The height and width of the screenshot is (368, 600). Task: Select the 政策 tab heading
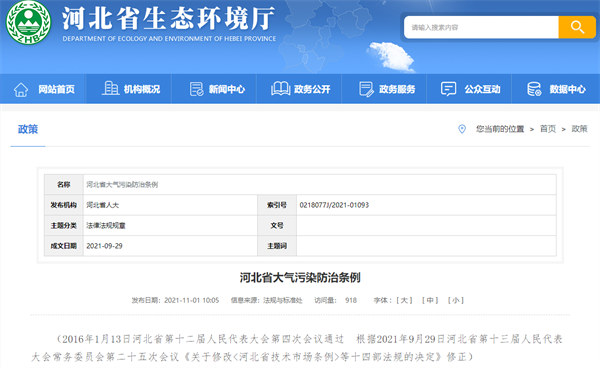click(28, 129)
